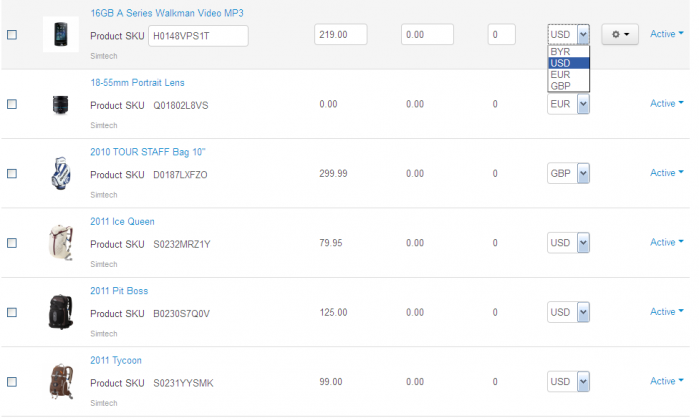The image size is (700, 418).
Task: Change Active status of 2011 Ice Queen
Action: pos(667,242)
